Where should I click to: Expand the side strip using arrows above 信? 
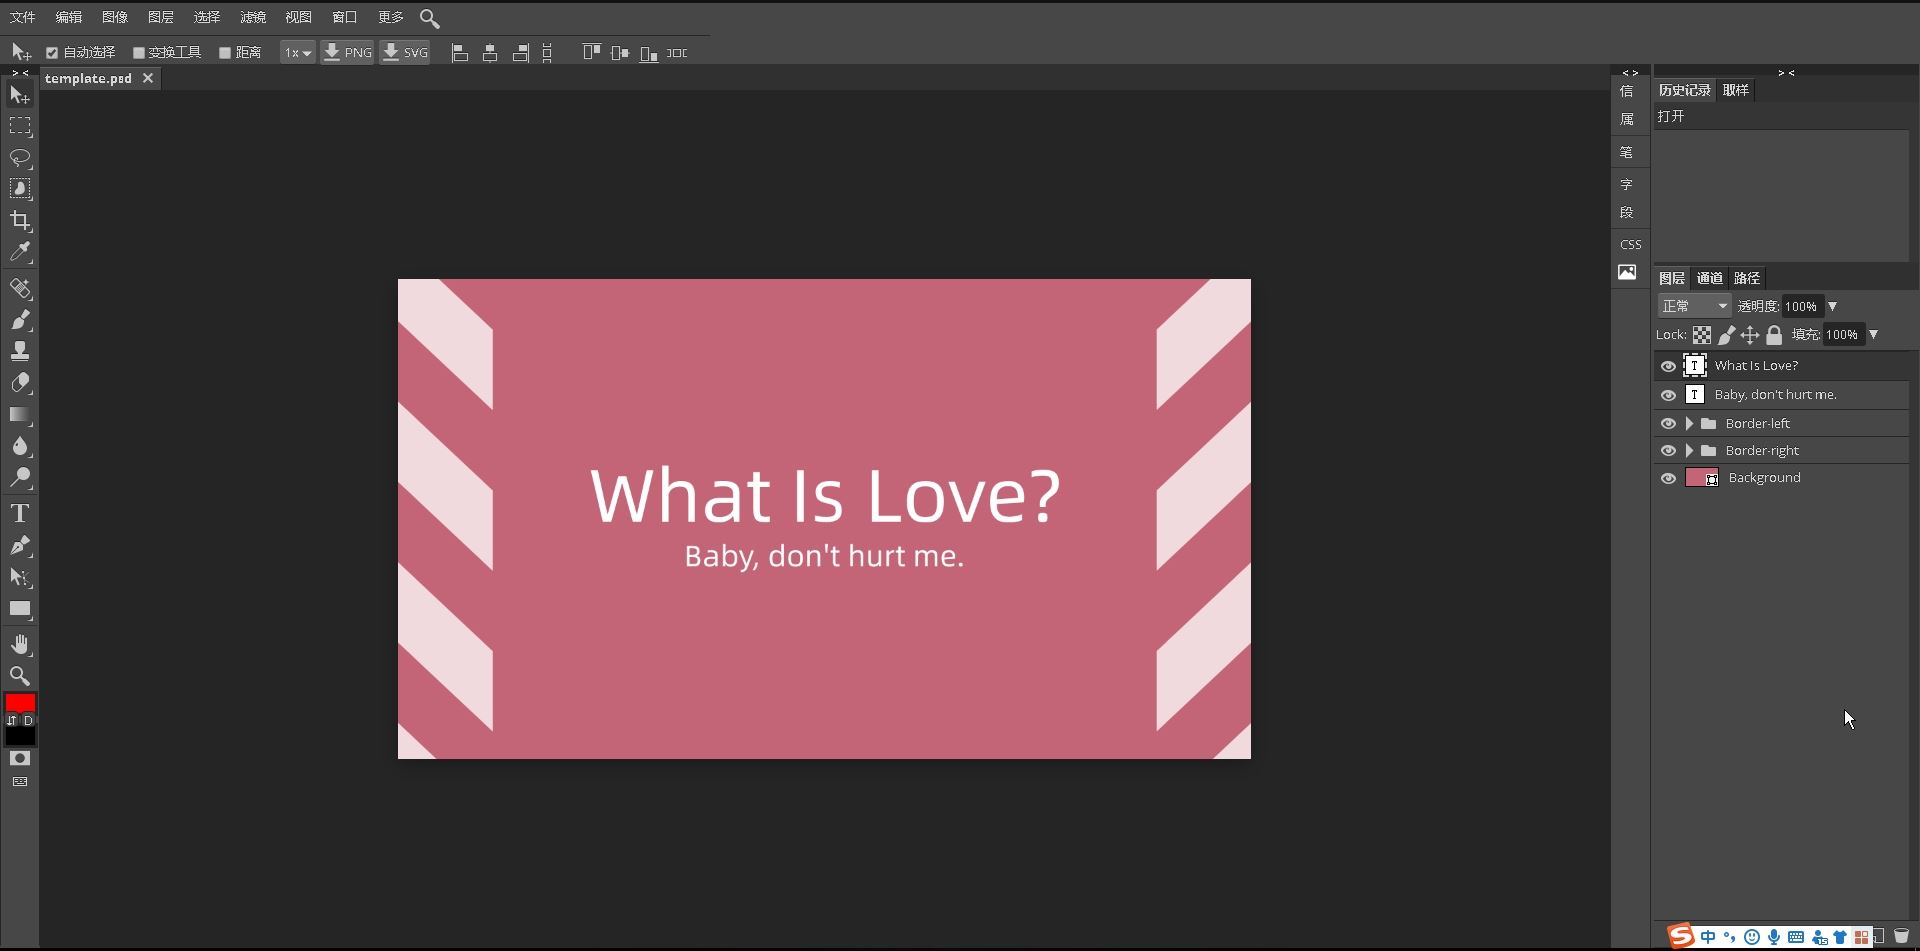[x=1630, y=73]
